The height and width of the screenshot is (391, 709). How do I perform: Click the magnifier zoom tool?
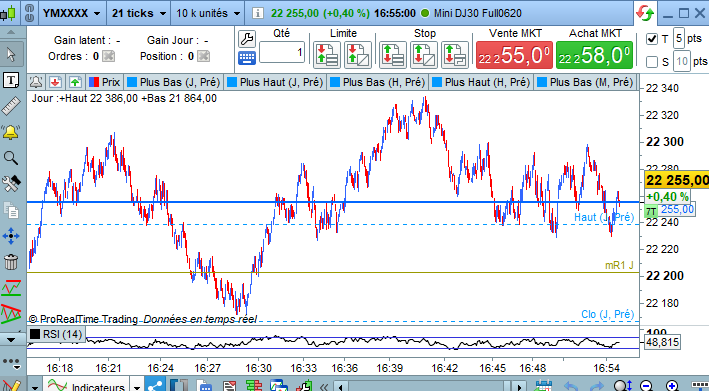pyautogui.click(x=11, y=158)
